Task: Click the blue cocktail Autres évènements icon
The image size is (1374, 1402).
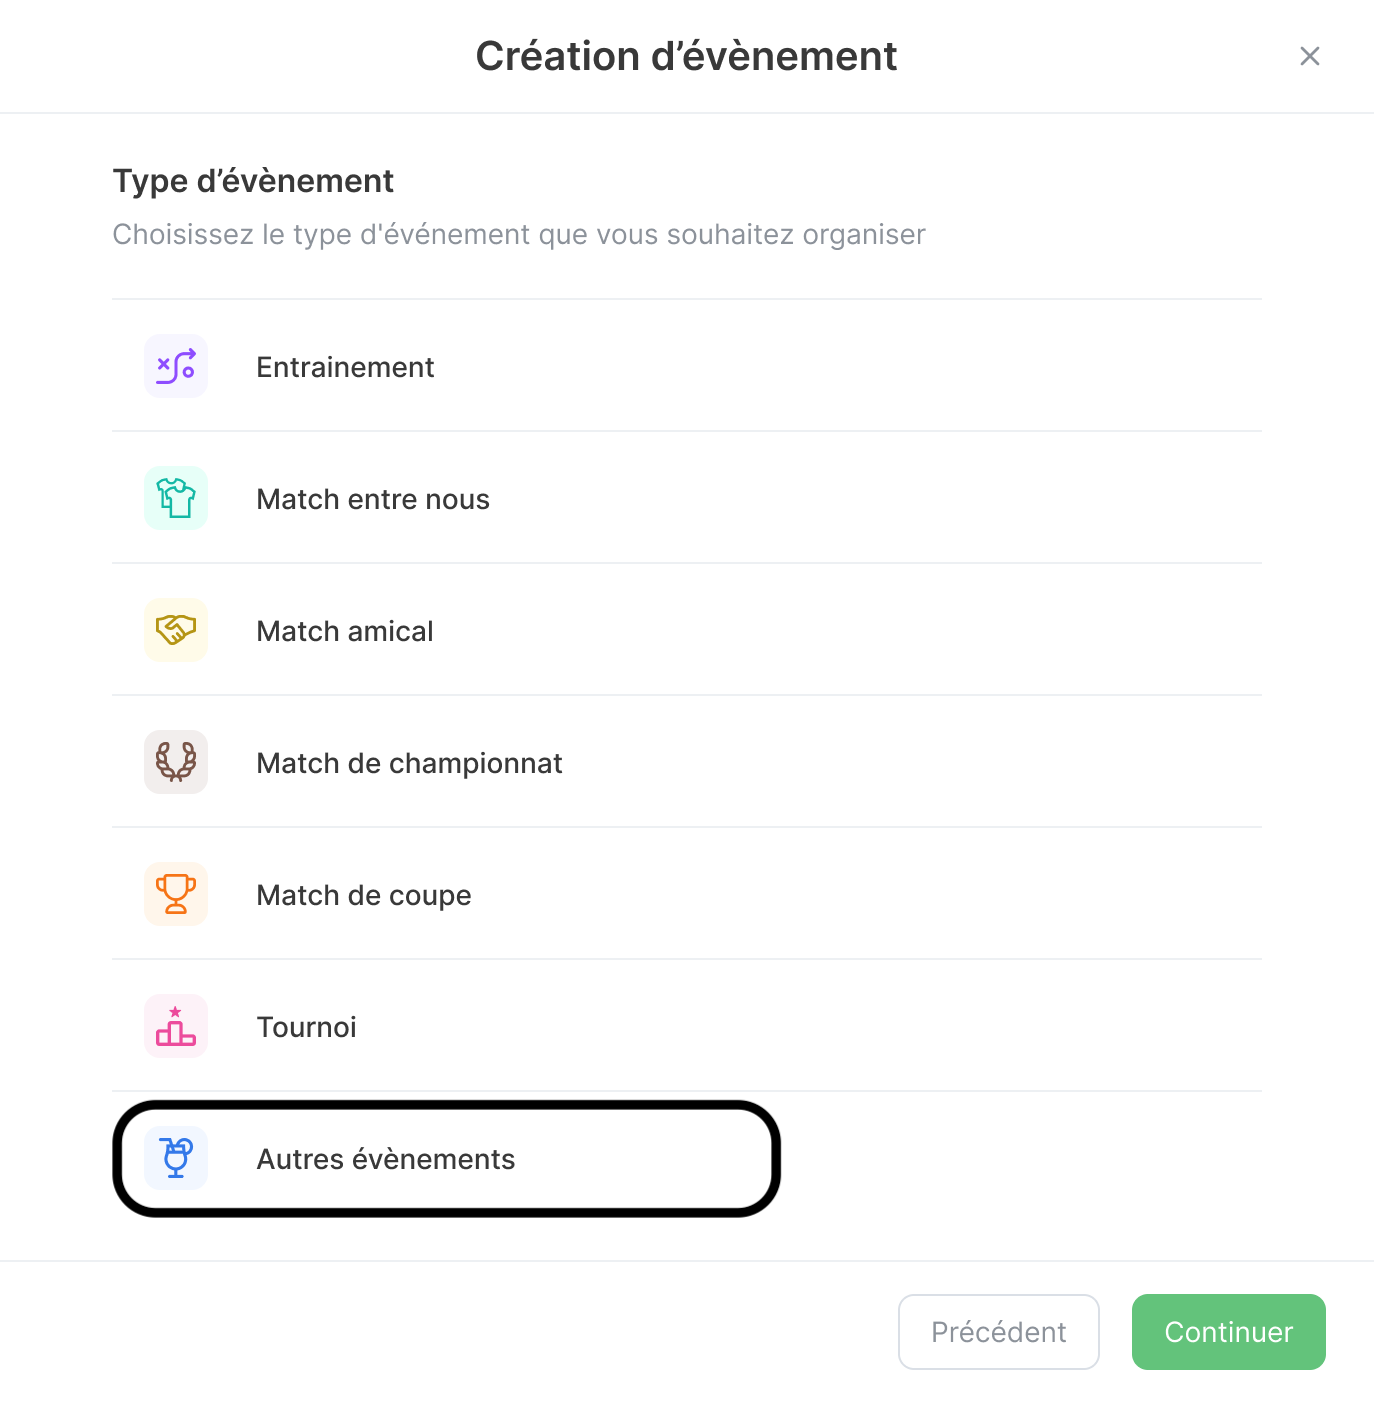Action: pos(176,1158)
